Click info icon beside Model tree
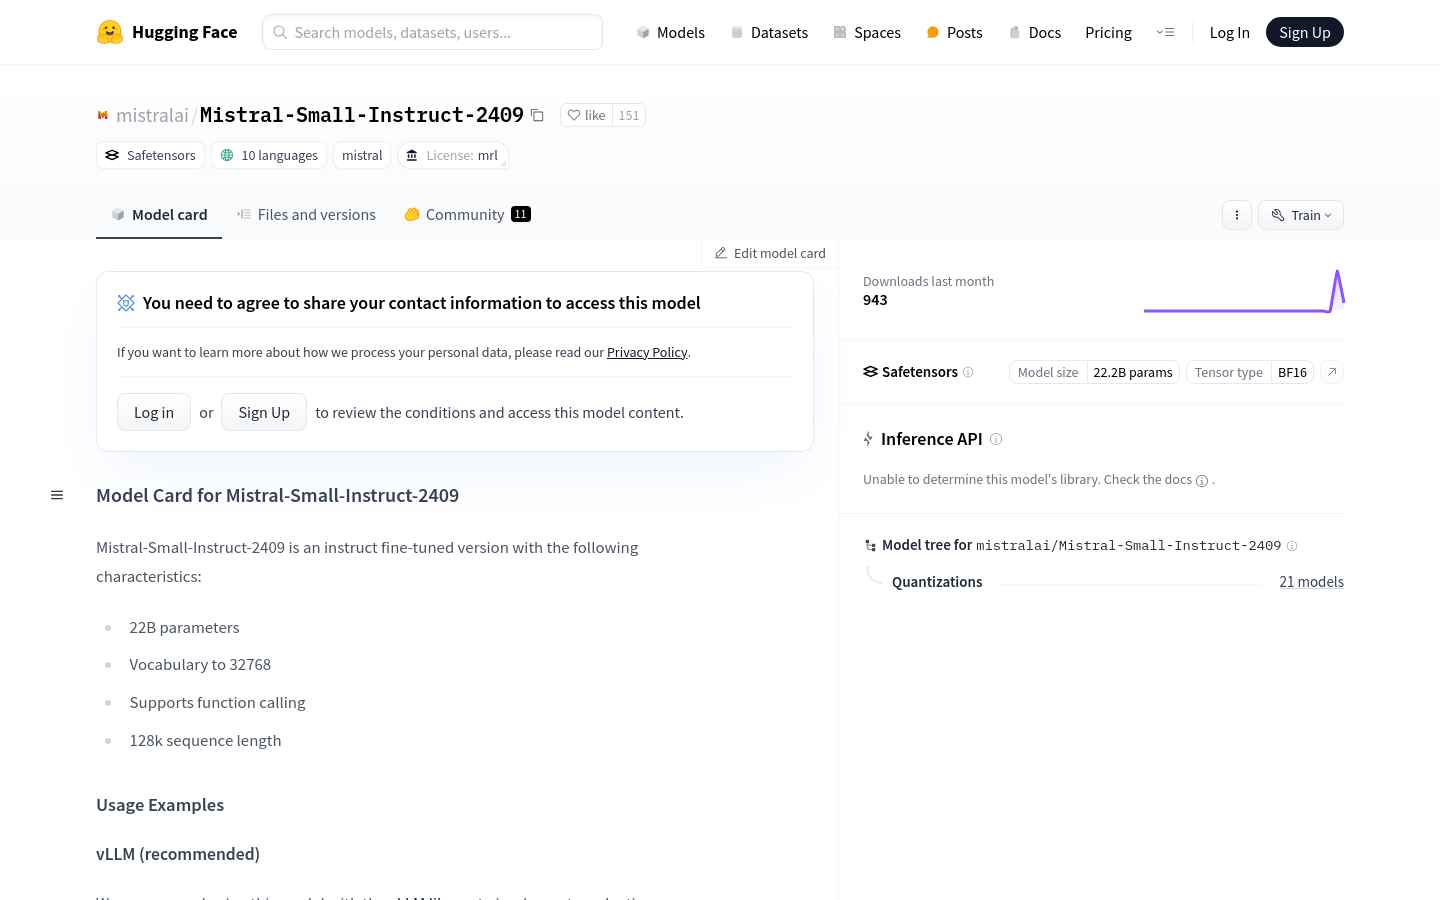Viewport: 1440px width, 900px height. (1292, 546)
